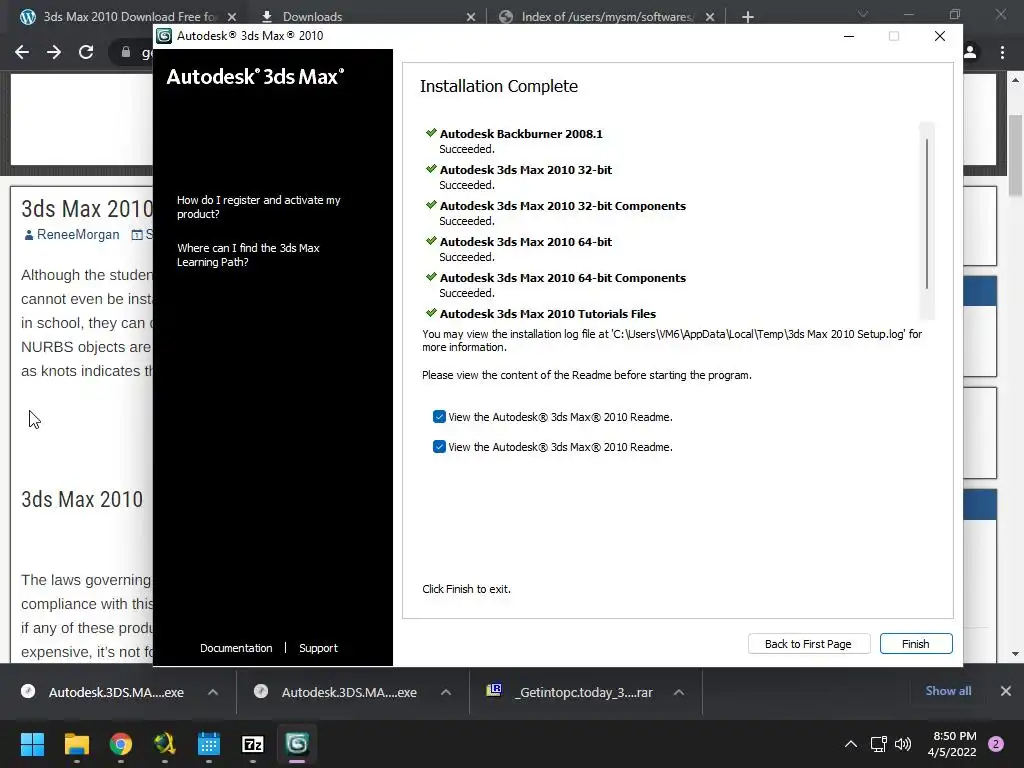Click the '3ds Max 2010' webpage heading
Image resolution: width=1024 pixels, height=768 pixels.
click(x=82, y=499)
